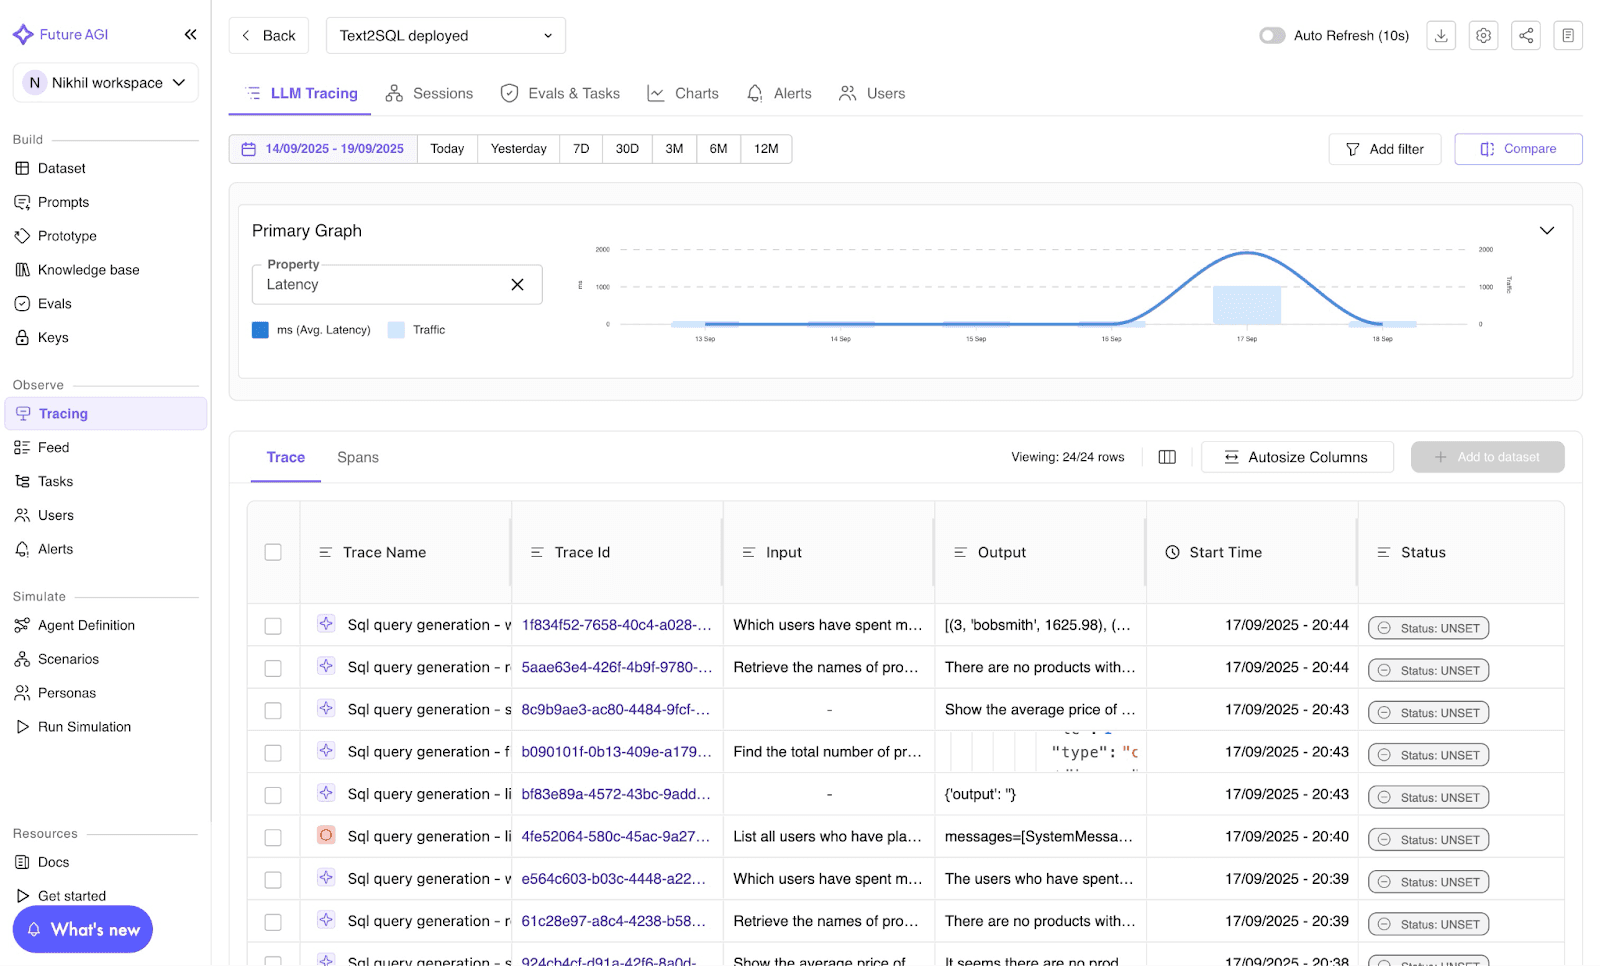This screenshot has height=966, width=1600.
Task: Open Agent Definition under Simulate
Action: pos(87,625)
